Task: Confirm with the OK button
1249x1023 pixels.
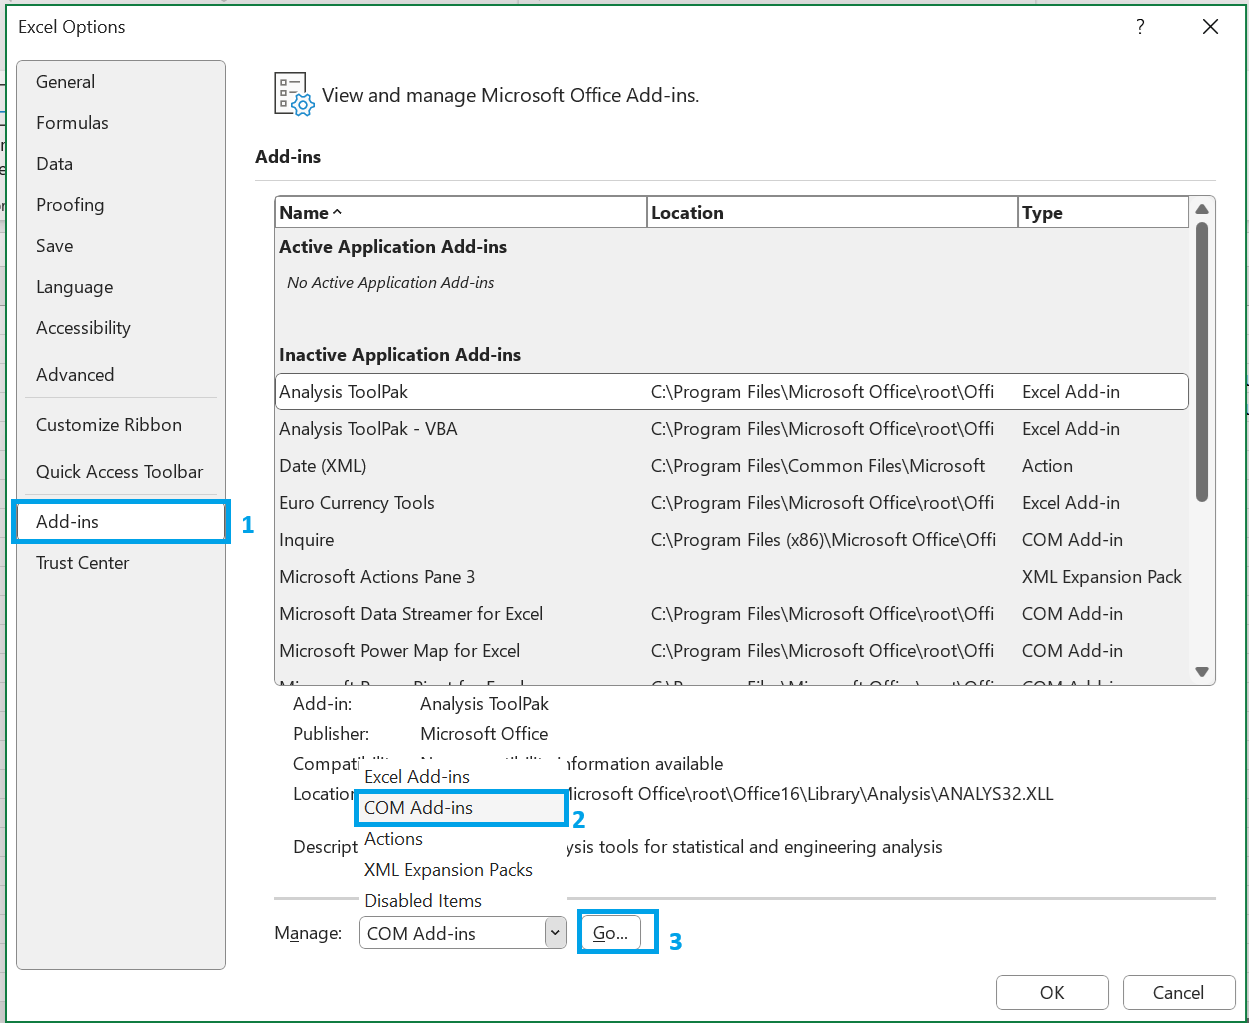Action: 1052,993
